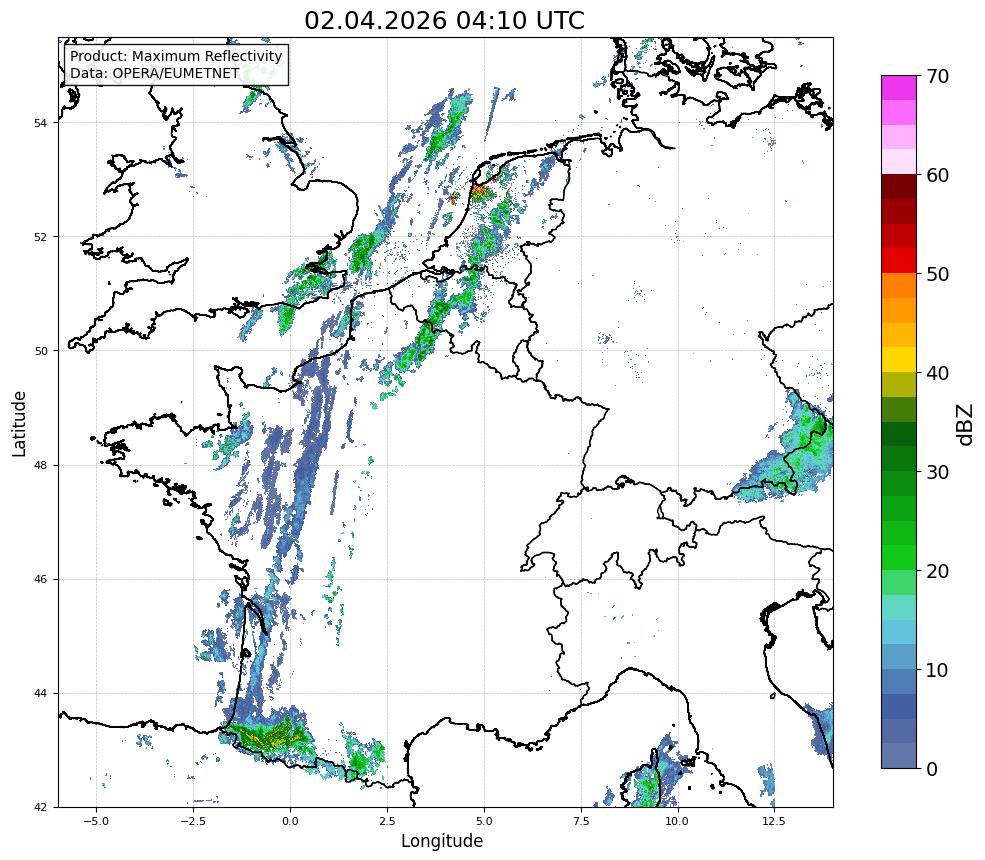Image resolution: width=985 pixels, height=860 pixels.
Task: Click the latitude tick label 44
Action: coord(40,694)
